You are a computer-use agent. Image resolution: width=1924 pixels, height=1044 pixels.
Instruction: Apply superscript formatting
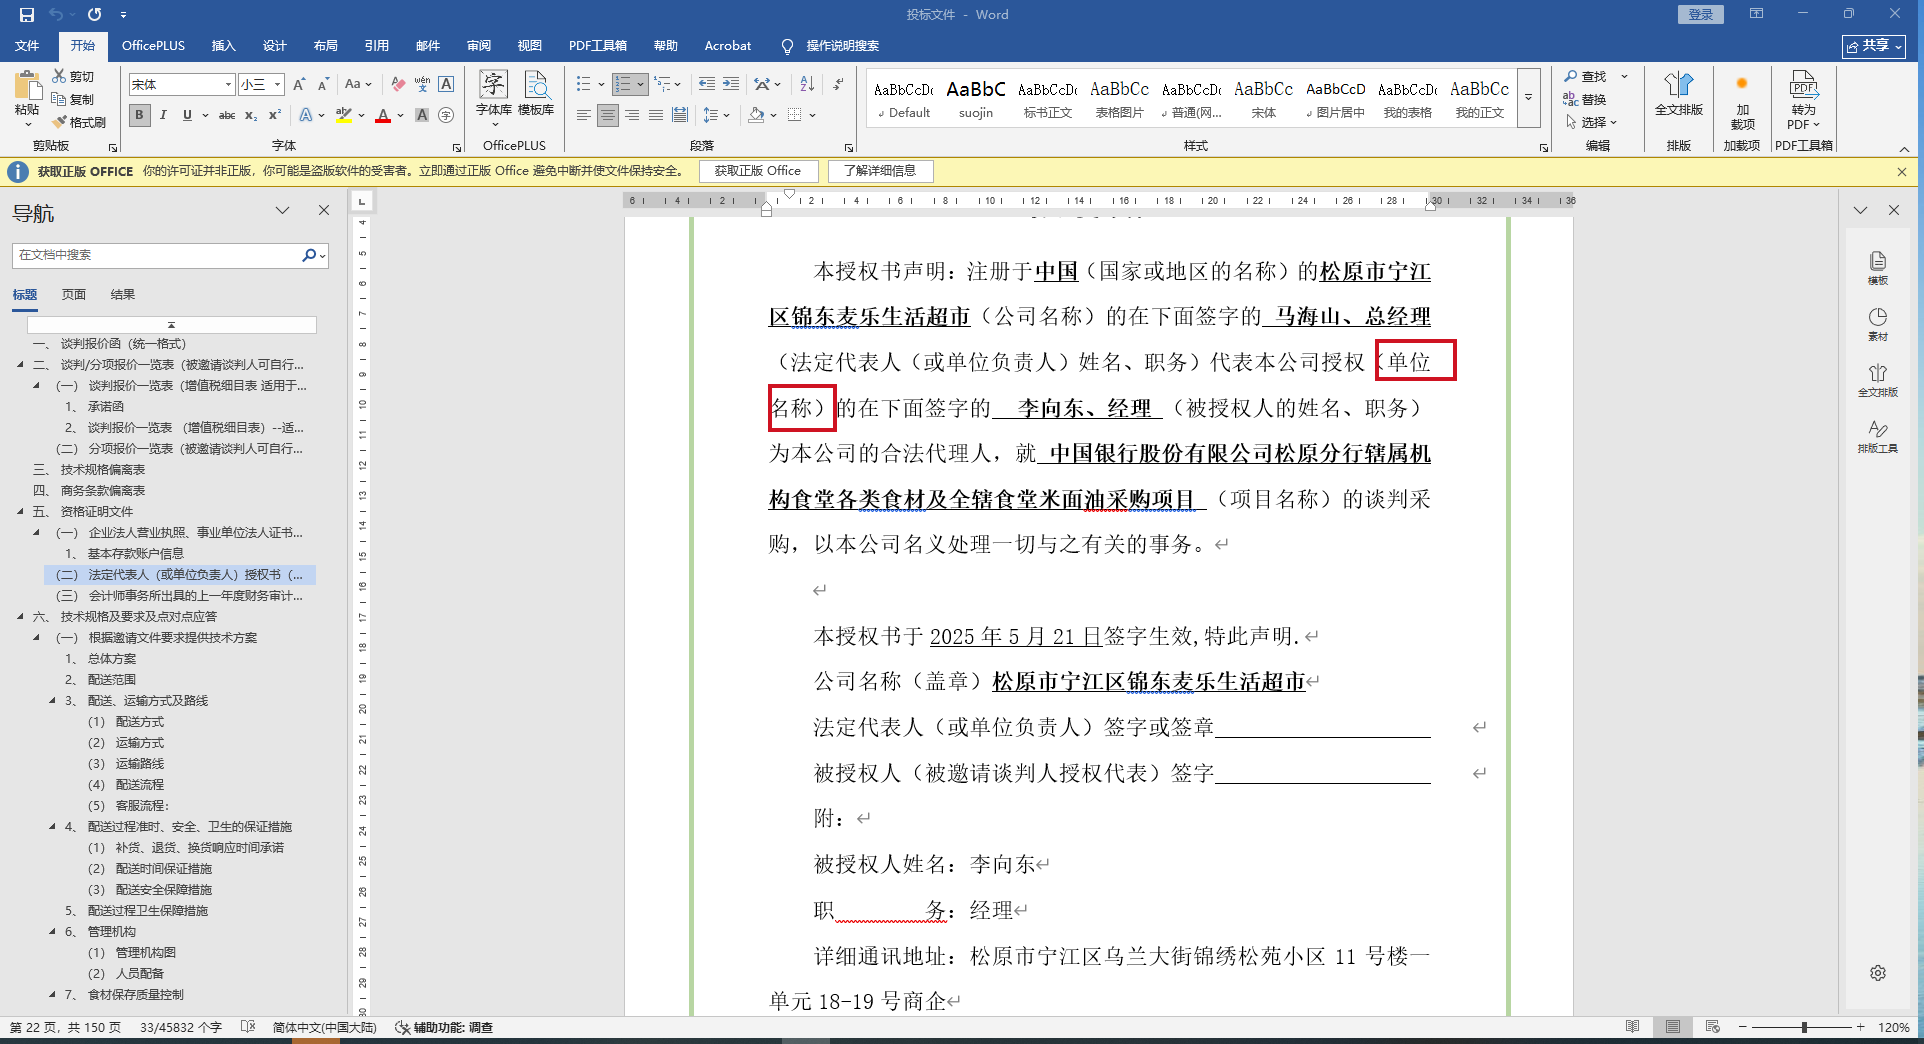click(275, 115)
